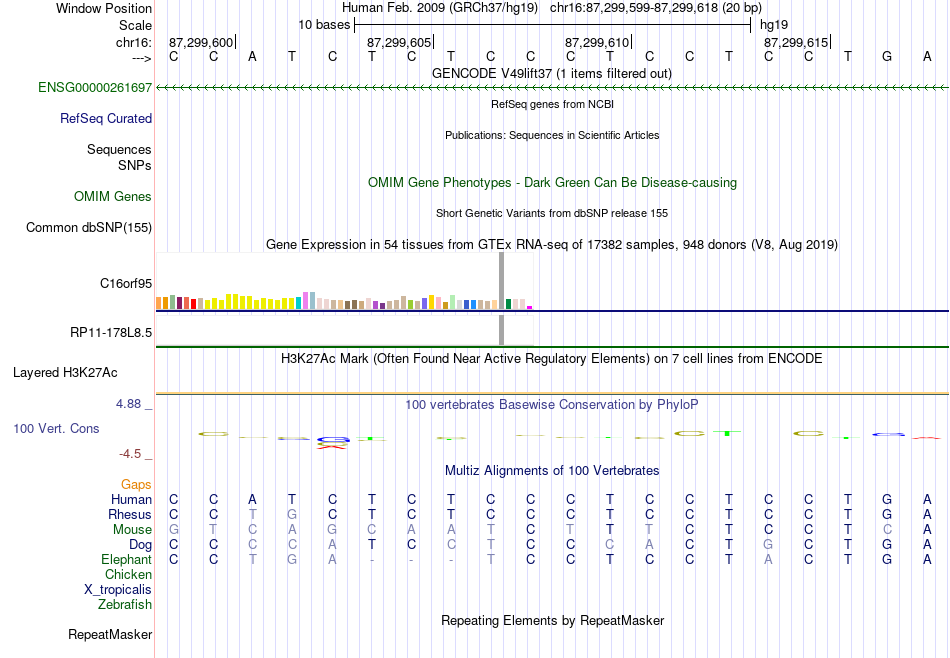This screenshot has height=658, width=950.
Task: Click the Publications: Sequences in Scientific Articles title
Action: tap(552, 135)
